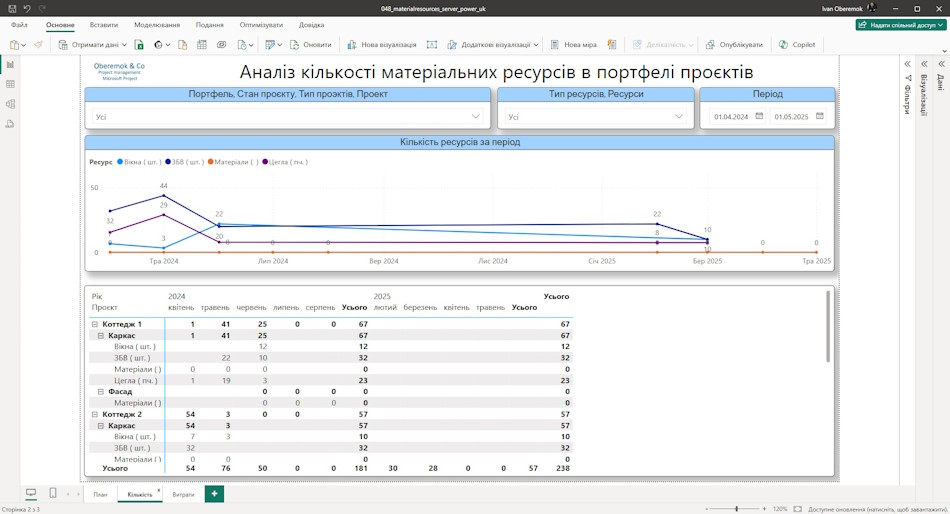
Task: Open DAX query view from left sidebar
Action: pyautogui.click(x=10, y=124)
